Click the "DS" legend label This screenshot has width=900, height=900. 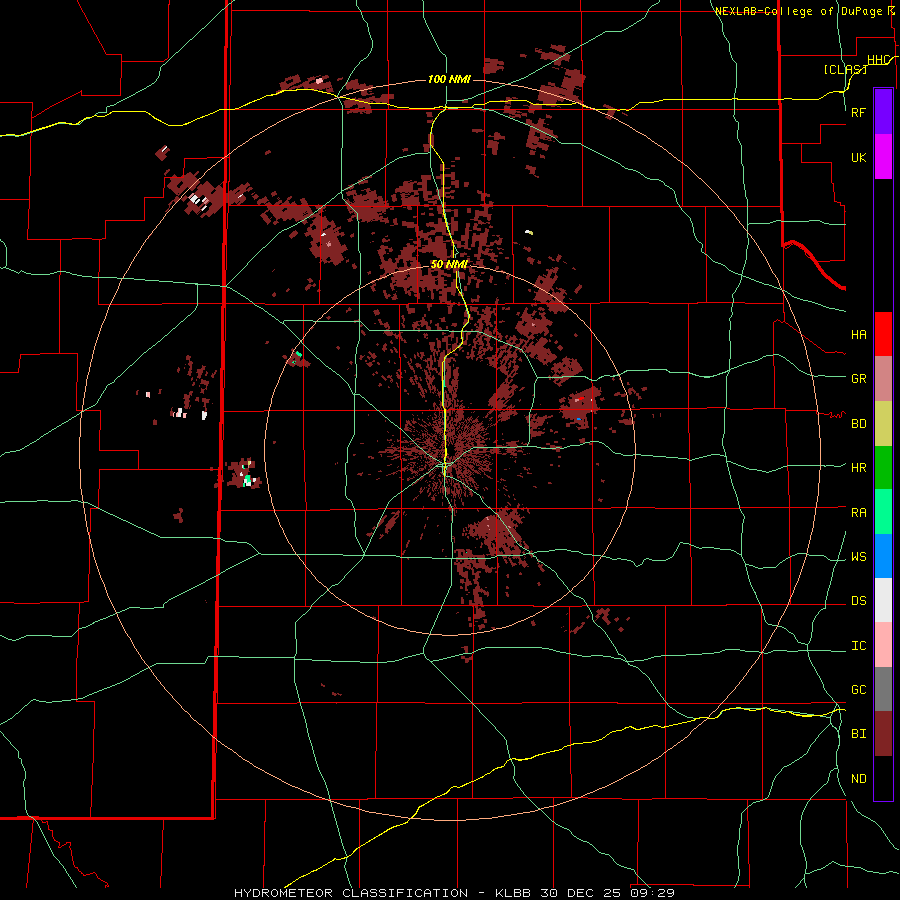coord(858,600)
